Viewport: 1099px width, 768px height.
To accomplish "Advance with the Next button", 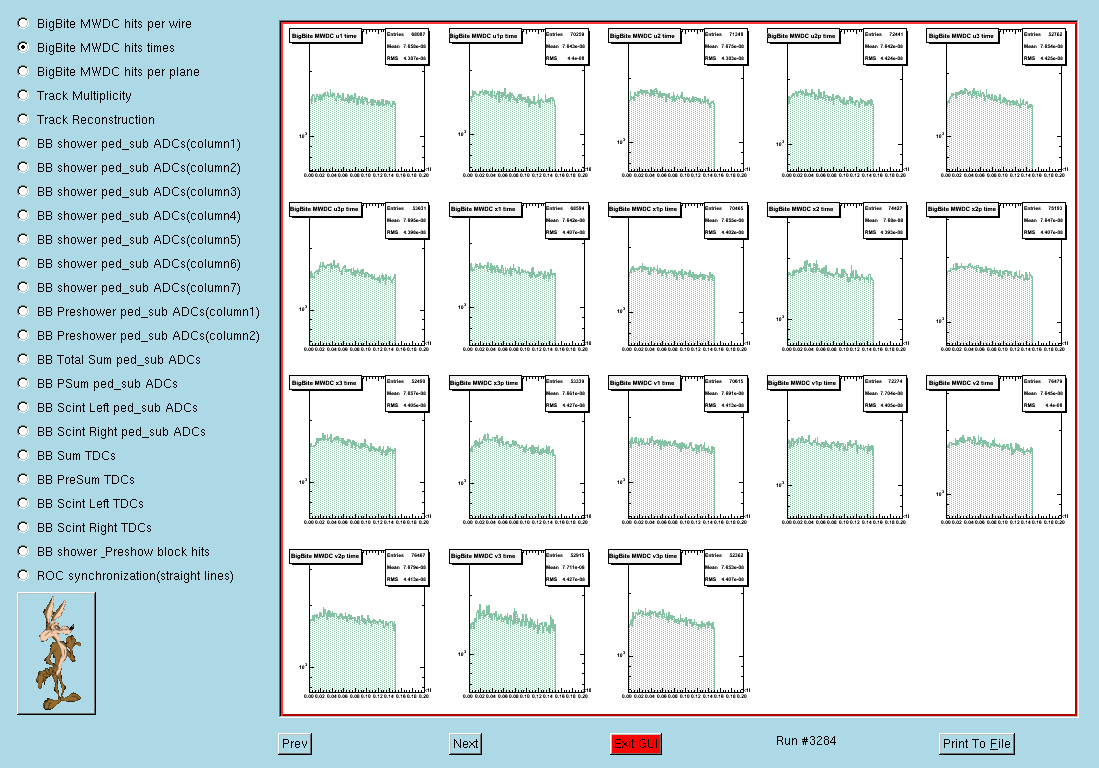I will 465,743.
